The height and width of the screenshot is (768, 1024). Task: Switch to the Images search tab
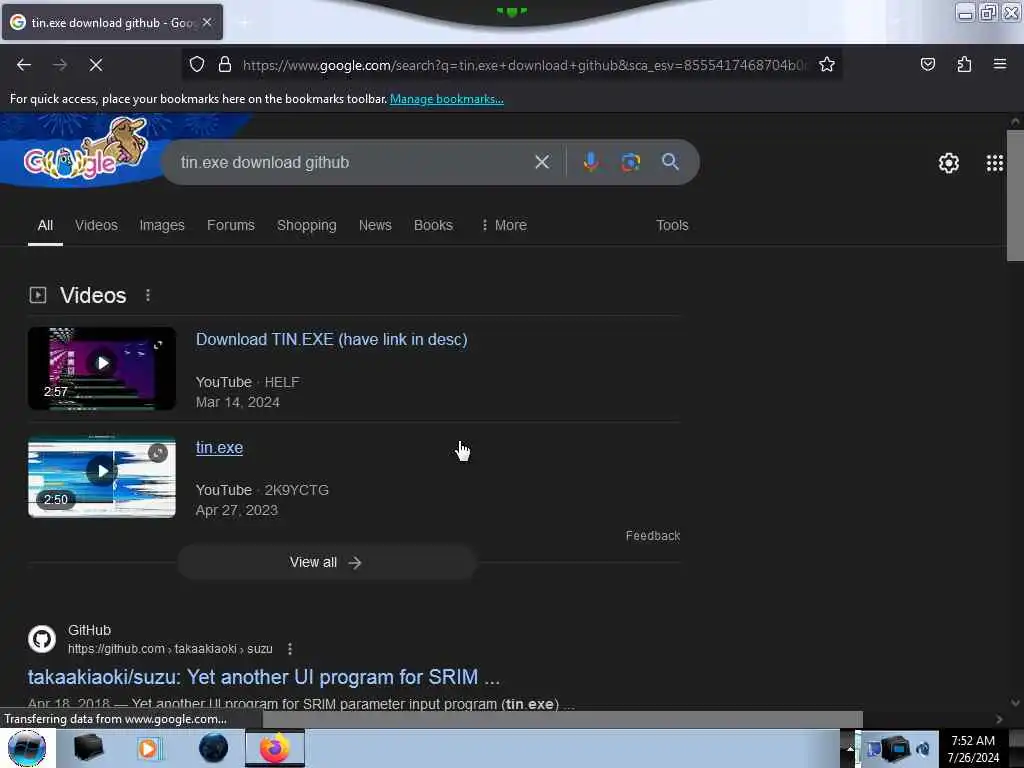[162, 225]
